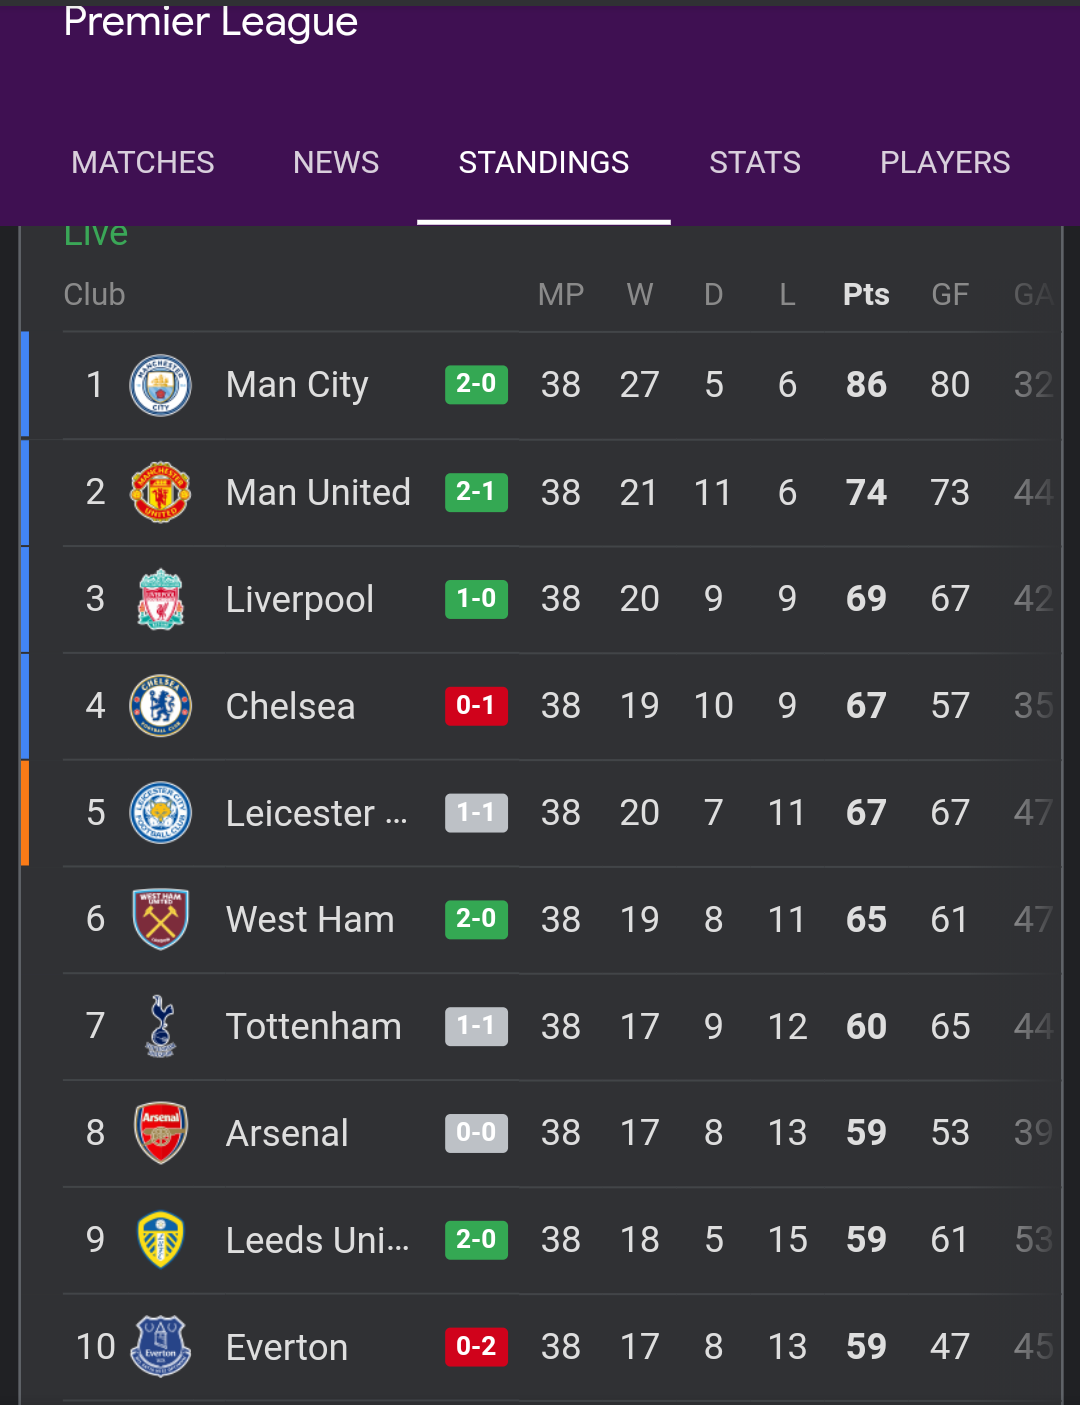1080x1405 pixels.
Task: Go to the STATS tab
Action: pos(755,162)
